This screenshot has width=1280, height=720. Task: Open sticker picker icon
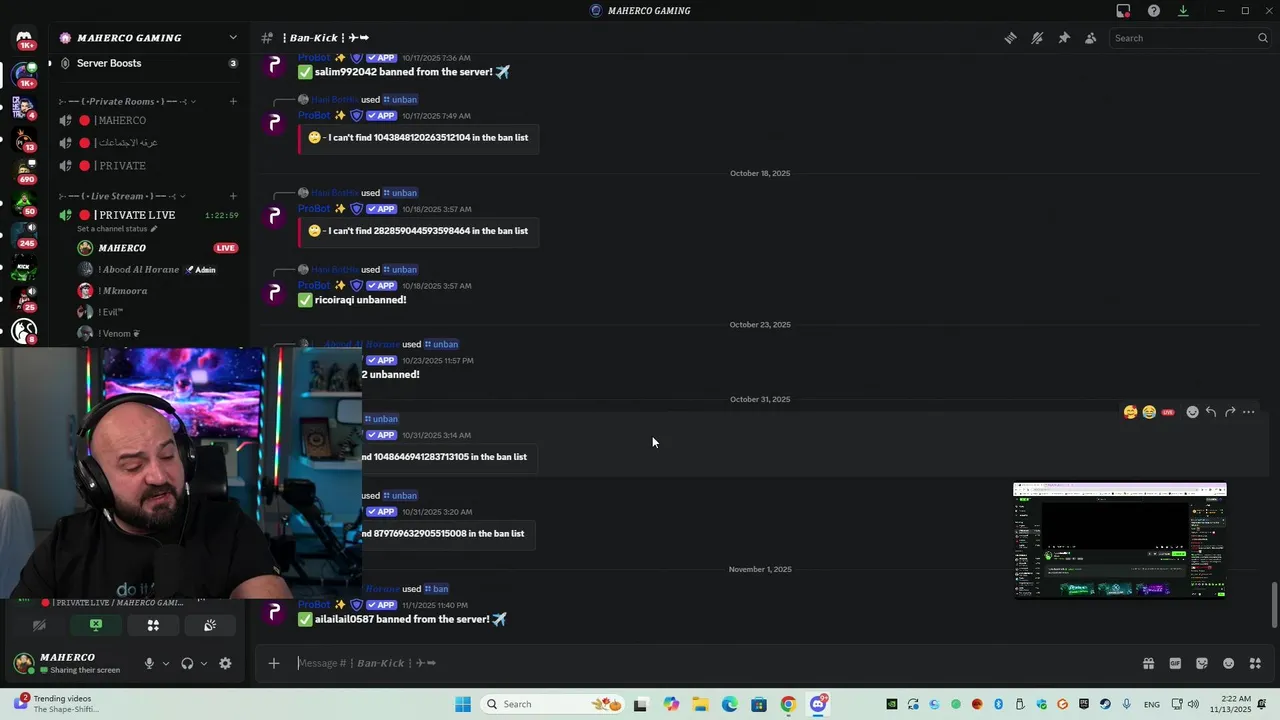pos(1202,663)
